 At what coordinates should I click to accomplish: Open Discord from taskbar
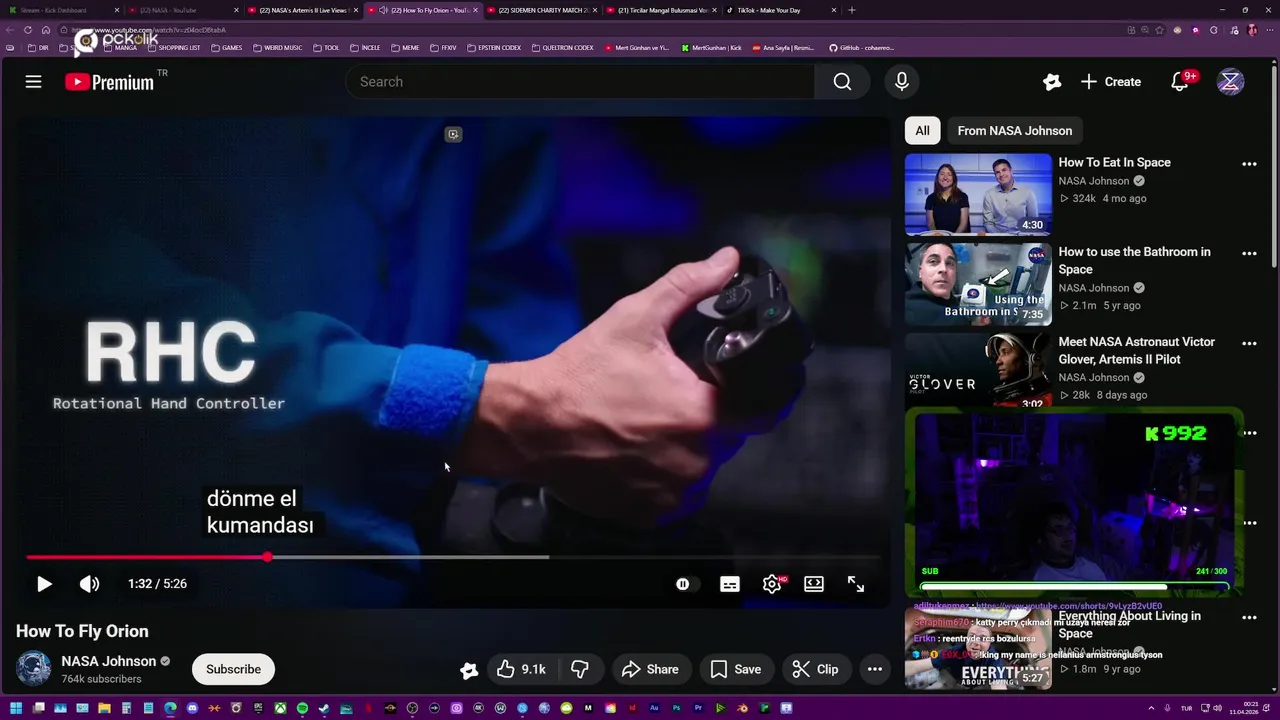[x=192, y=709]
